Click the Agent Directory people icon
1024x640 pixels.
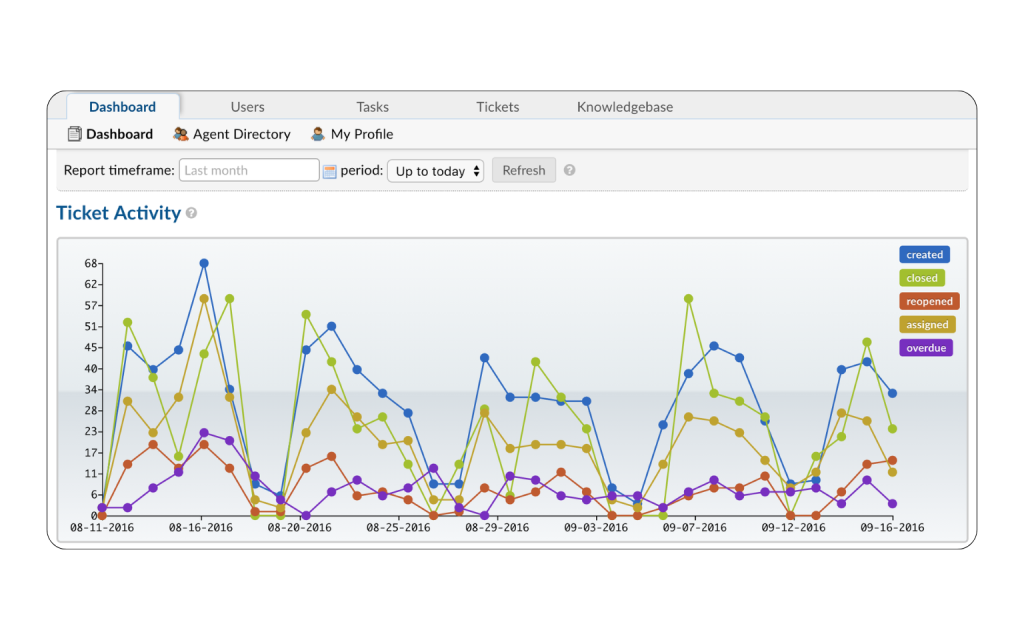coord(181,134)
